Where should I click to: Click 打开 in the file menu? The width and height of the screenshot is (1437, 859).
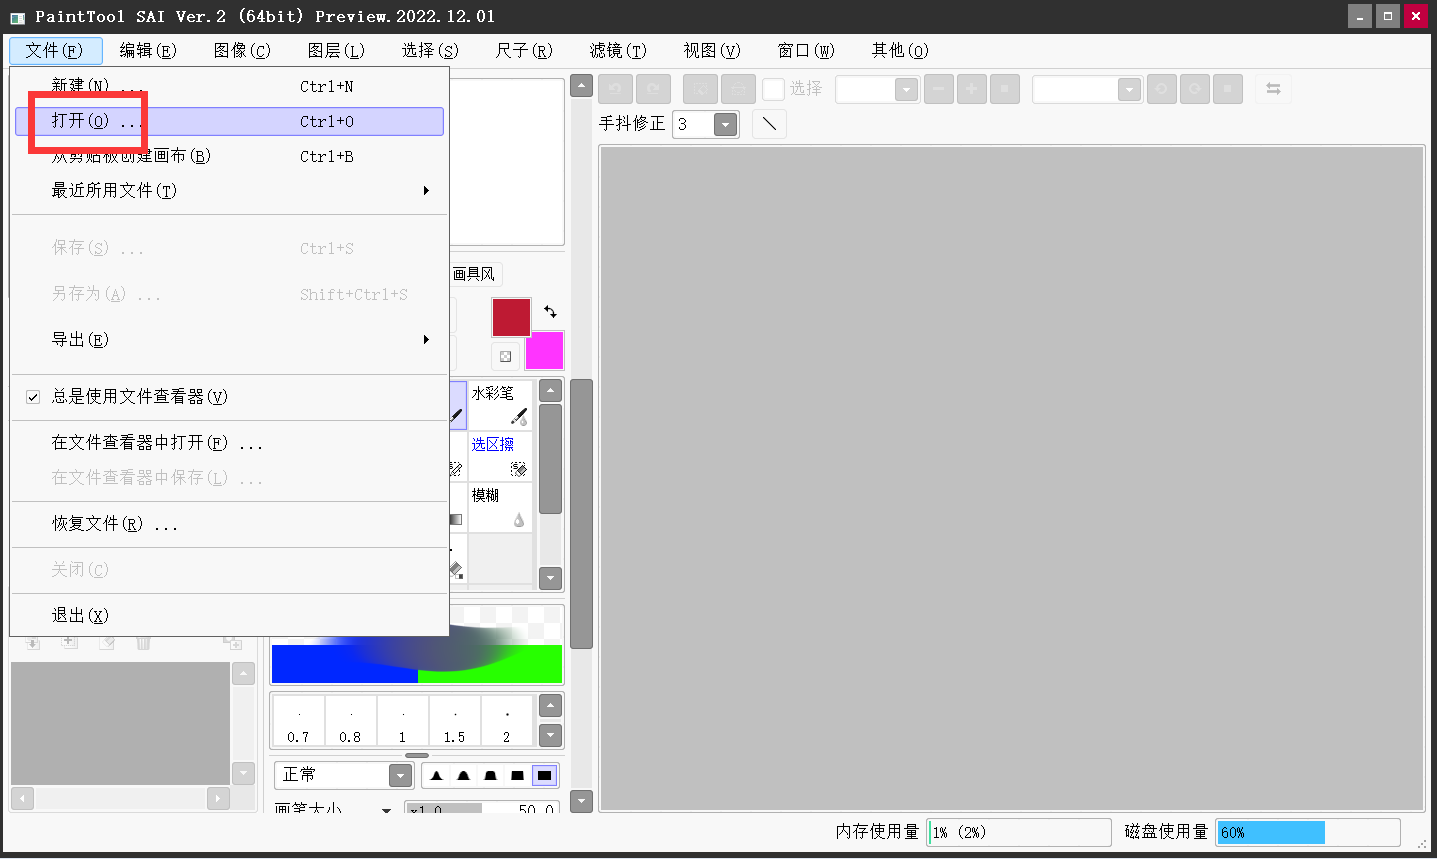point(229,121)
